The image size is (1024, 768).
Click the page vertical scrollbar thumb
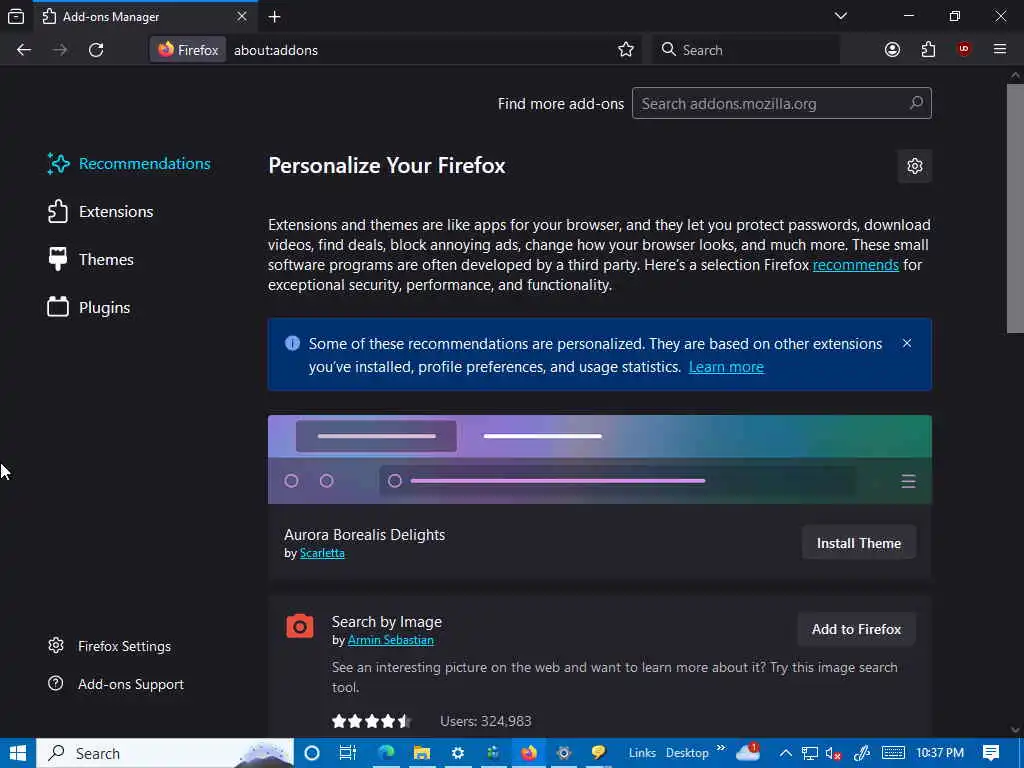pos(1015,208)
